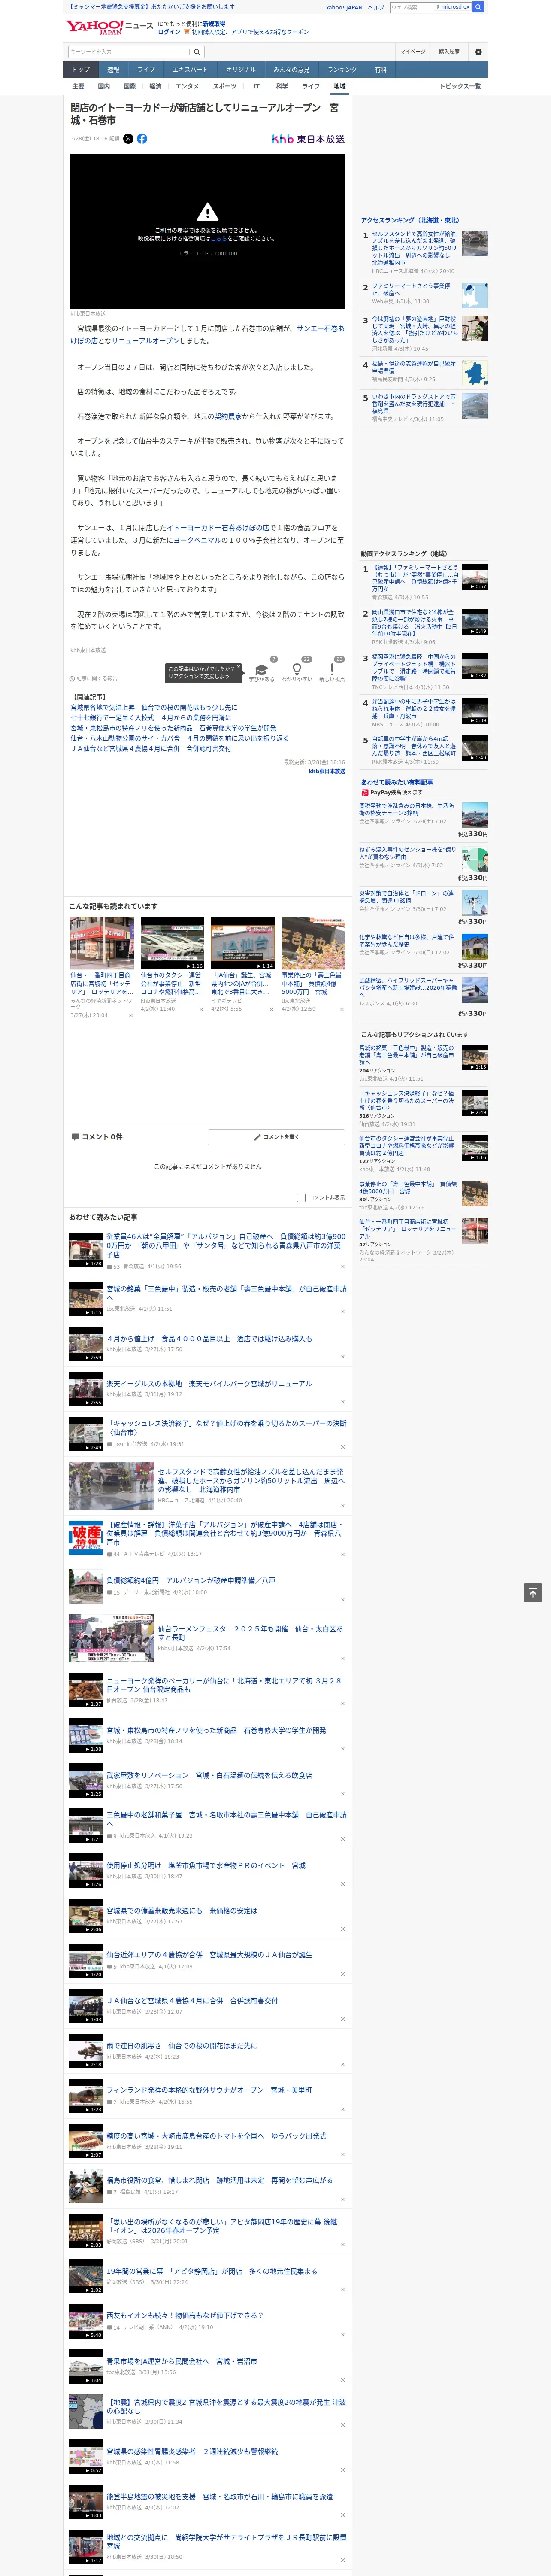React with 新しい視点 exclamation icon
Image resolution: width=551 pixels, height=2576 pixels.
(332, 668)
